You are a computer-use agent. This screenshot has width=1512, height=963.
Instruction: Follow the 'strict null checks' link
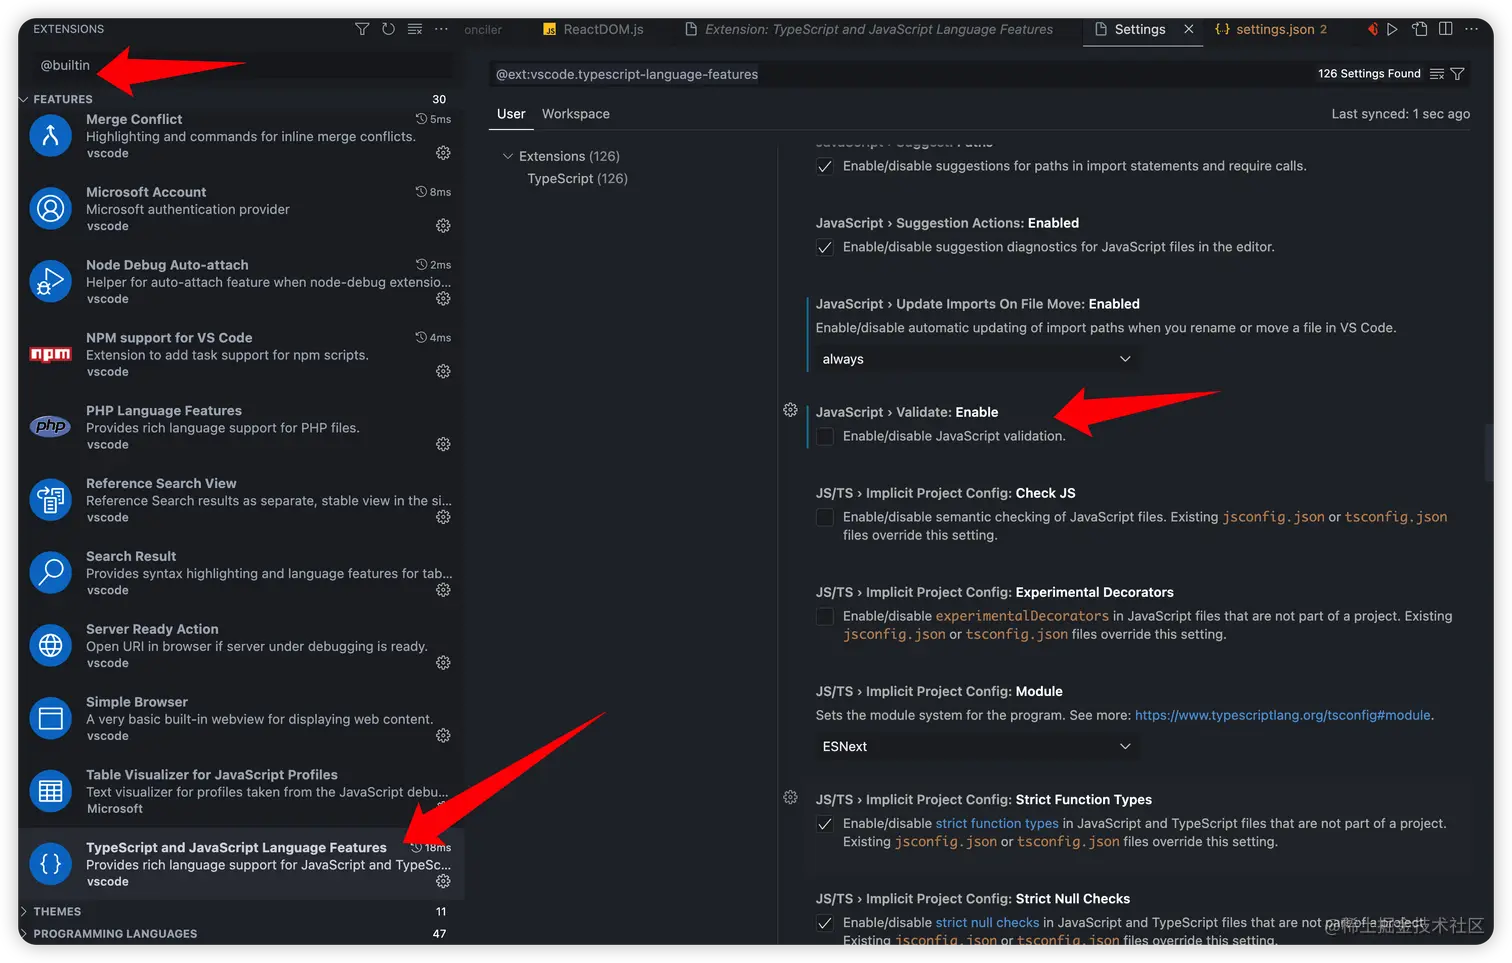[x=988, y=922]
